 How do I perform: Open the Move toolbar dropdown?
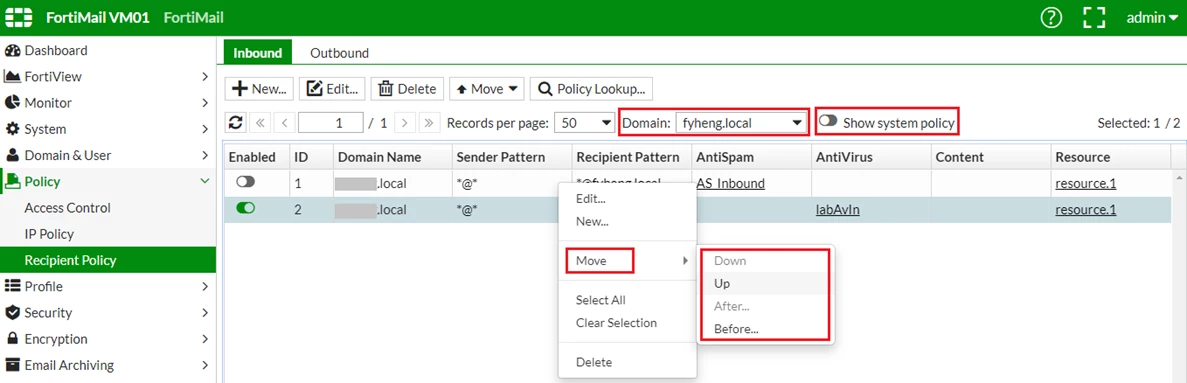(487, 89)
